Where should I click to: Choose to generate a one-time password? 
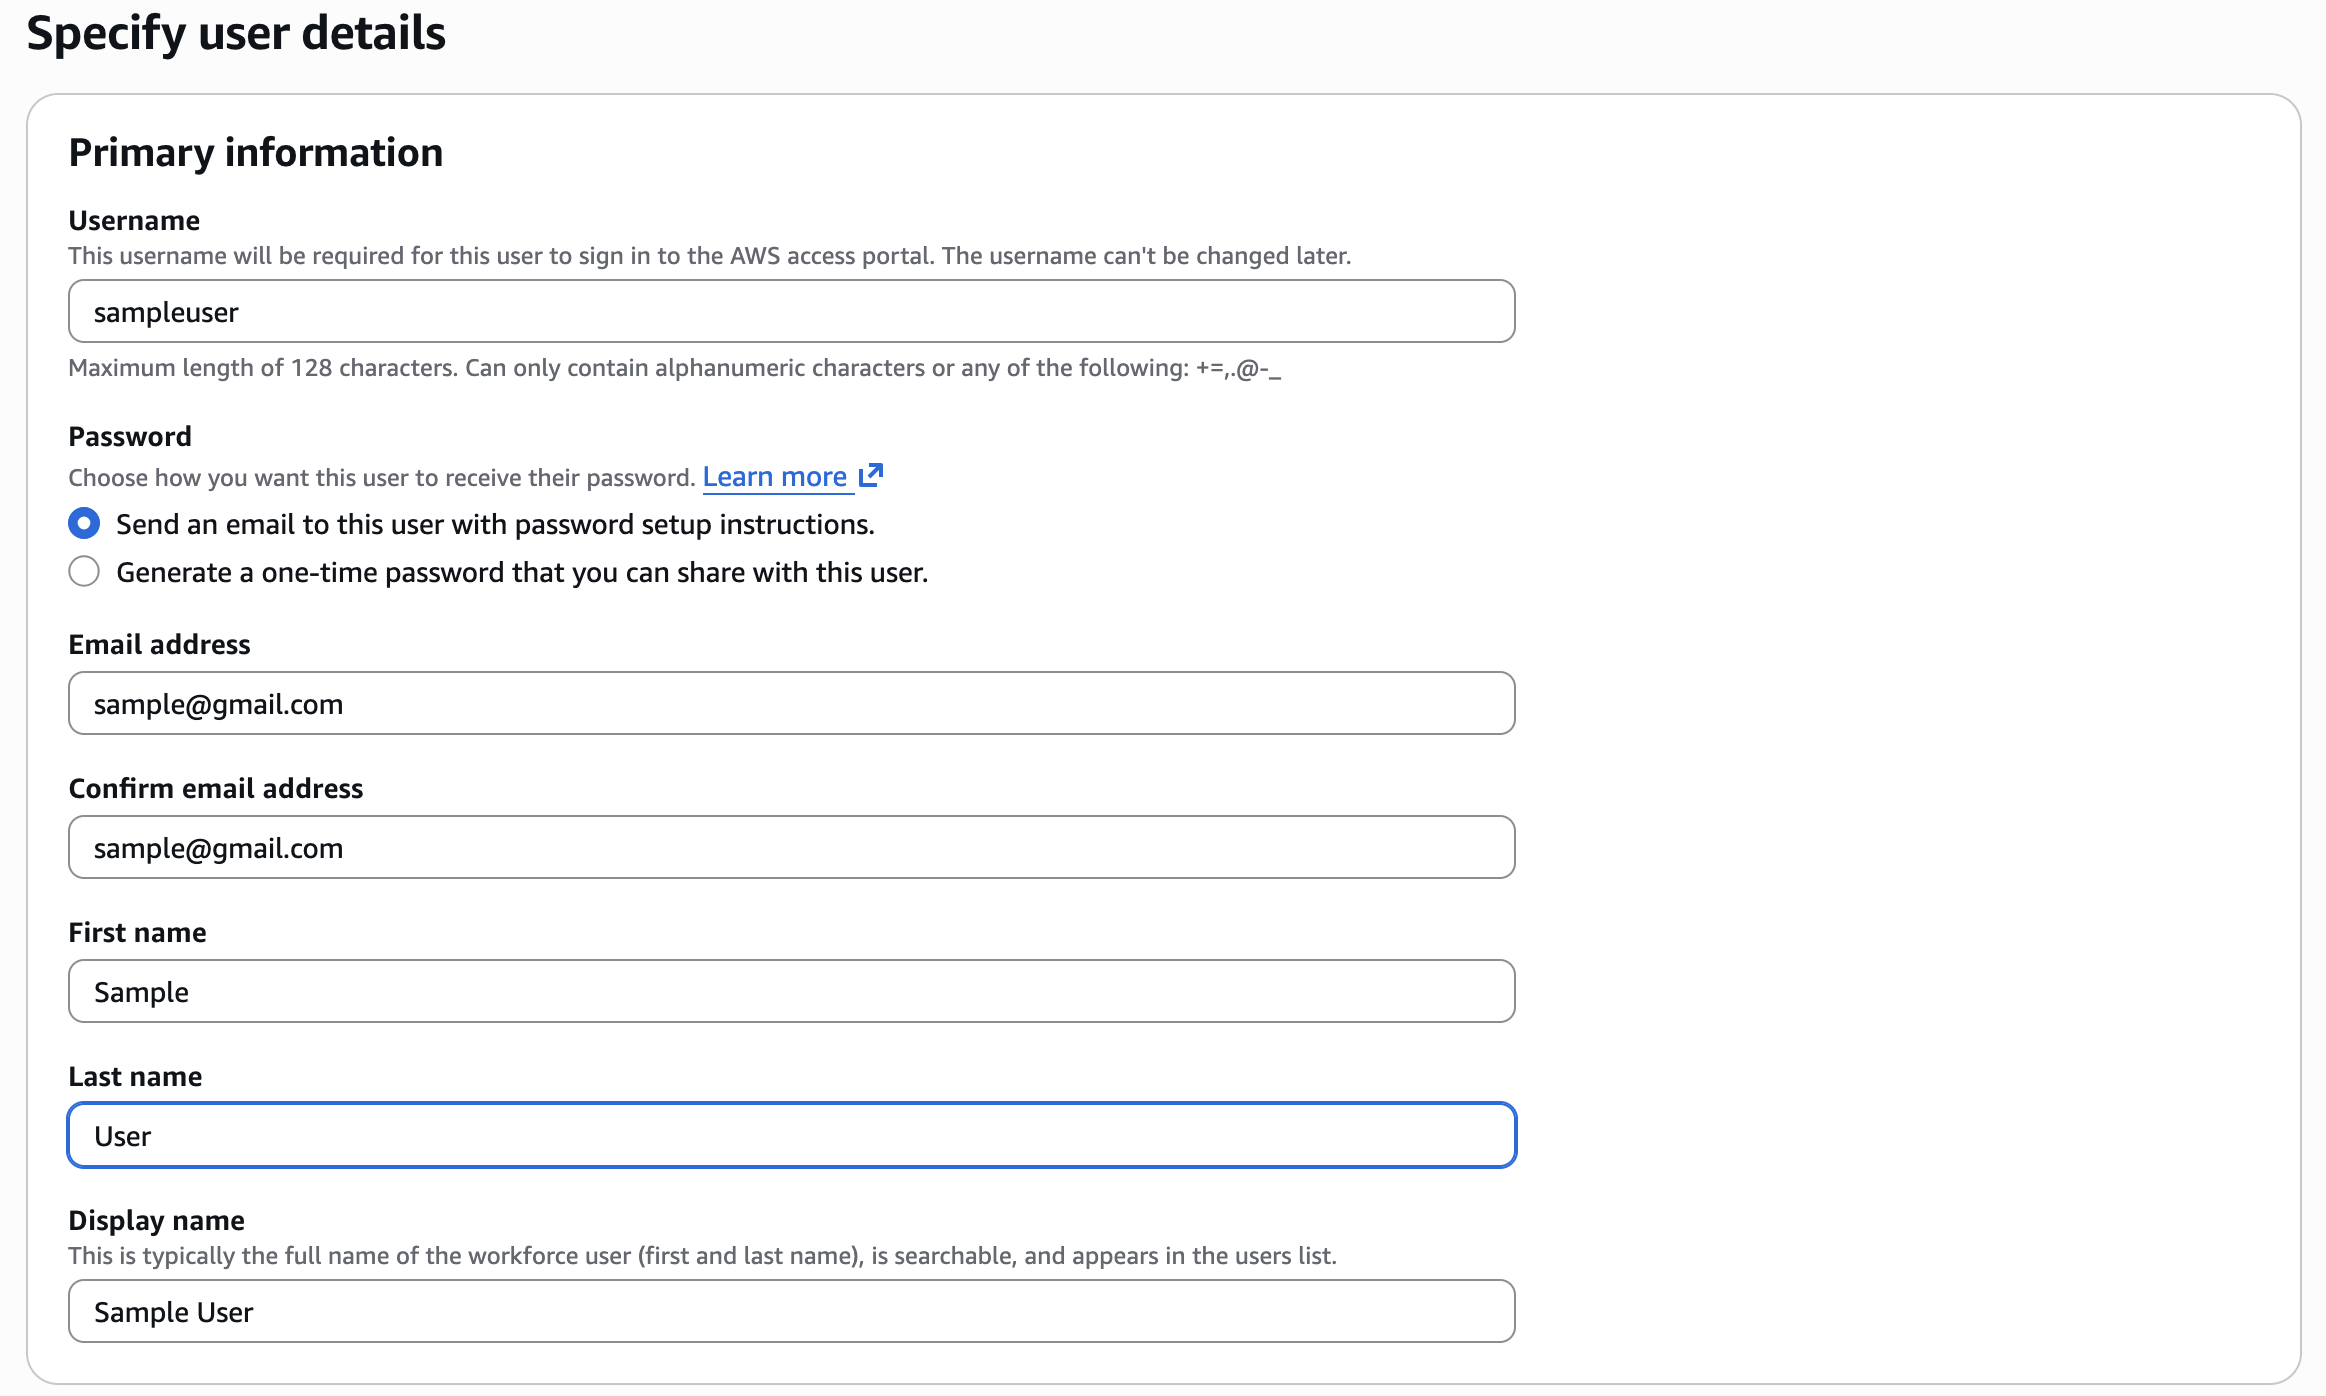[x=84, y=571]
